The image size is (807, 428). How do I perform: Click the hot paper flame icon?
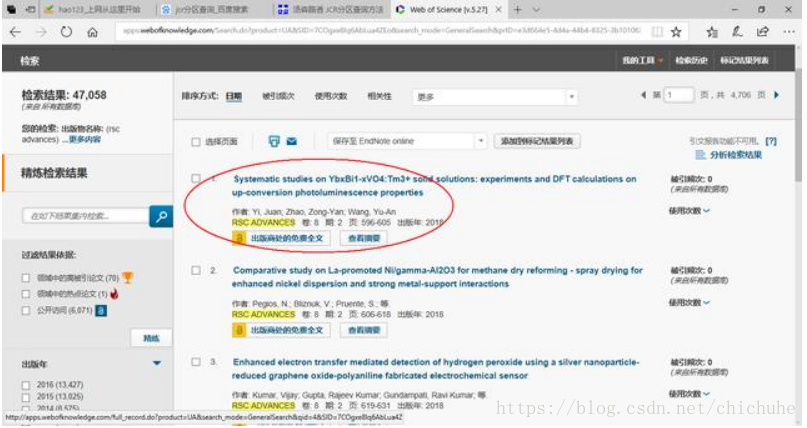point(114,294)
